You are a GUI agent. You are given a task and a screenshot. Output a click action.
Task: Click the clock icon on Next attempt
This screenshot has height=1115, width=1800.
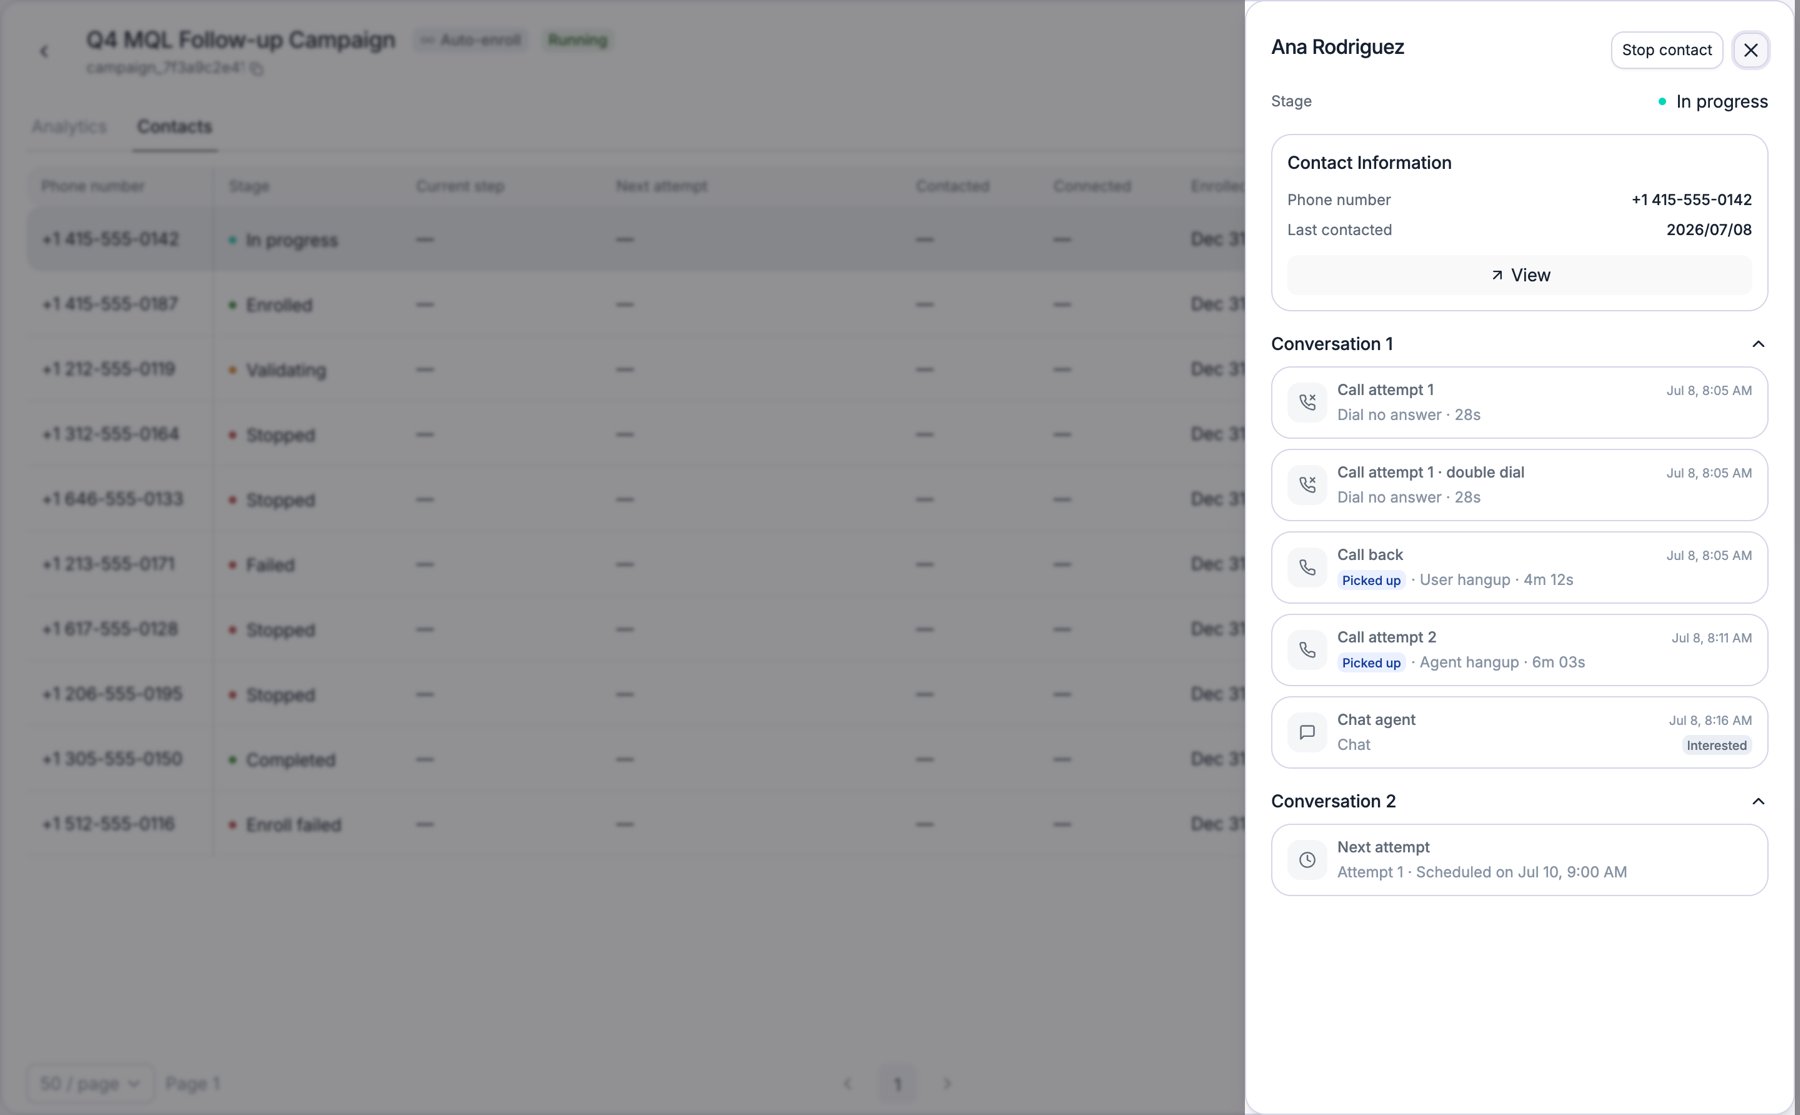tap(1307, 860)
